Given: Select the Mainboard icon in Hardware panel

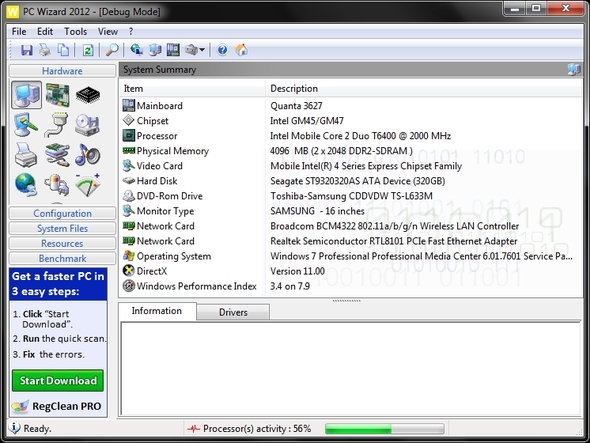Looking at the screenshot, I should [57, 95].
